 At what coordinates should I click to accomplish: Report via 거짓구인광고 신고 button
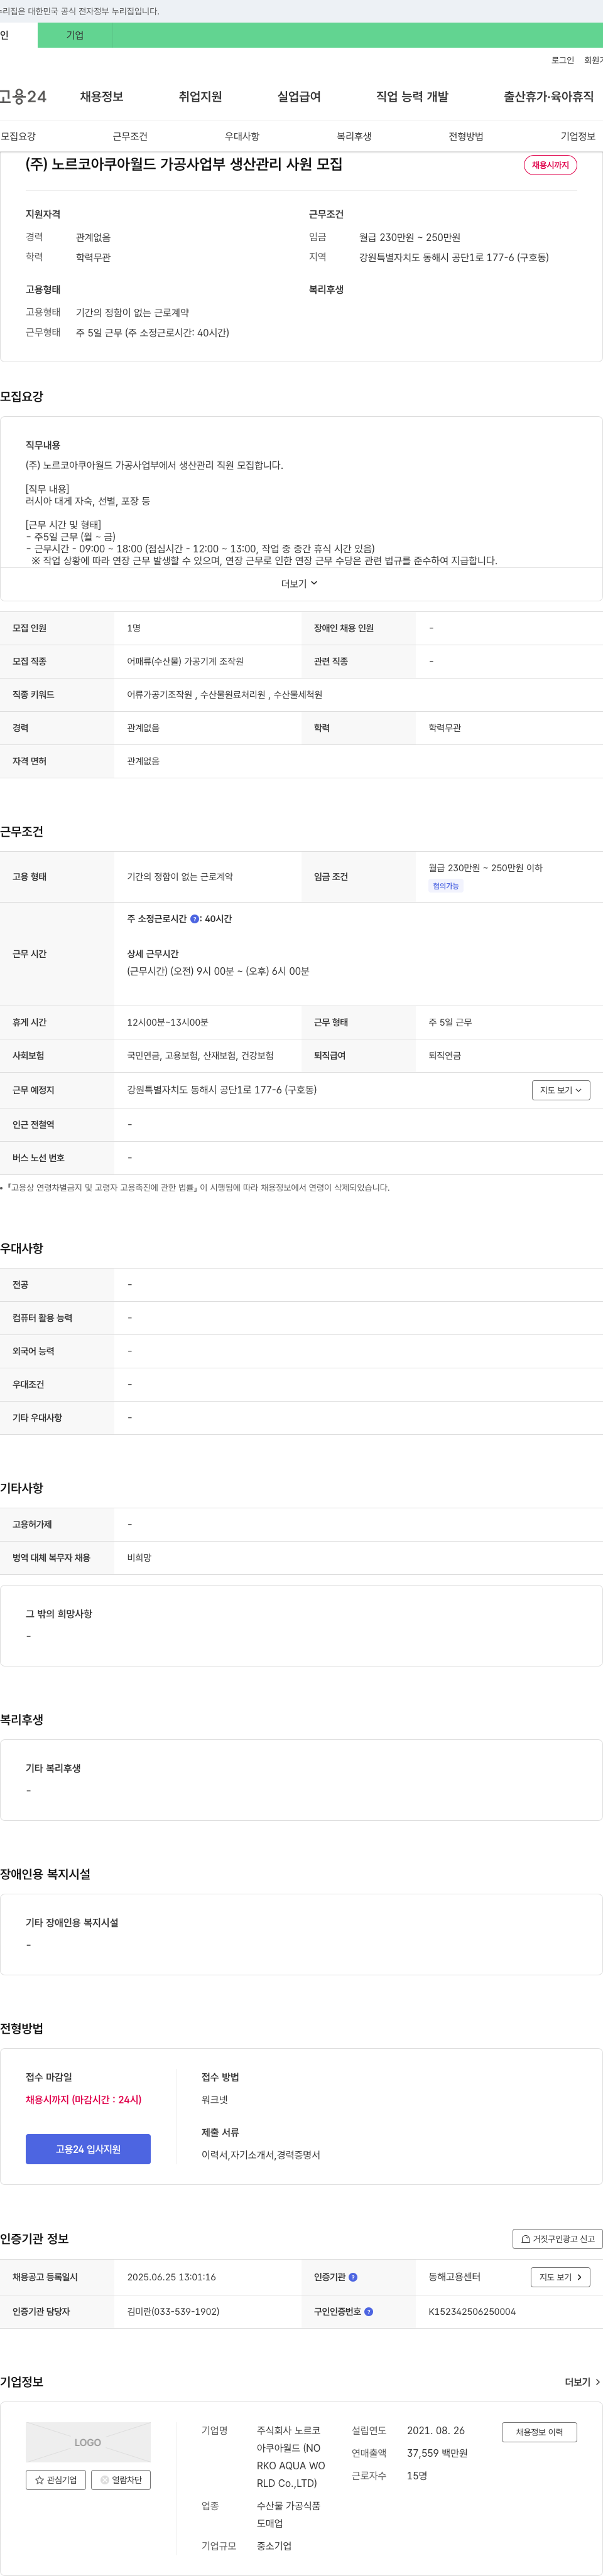(557, 2239)
